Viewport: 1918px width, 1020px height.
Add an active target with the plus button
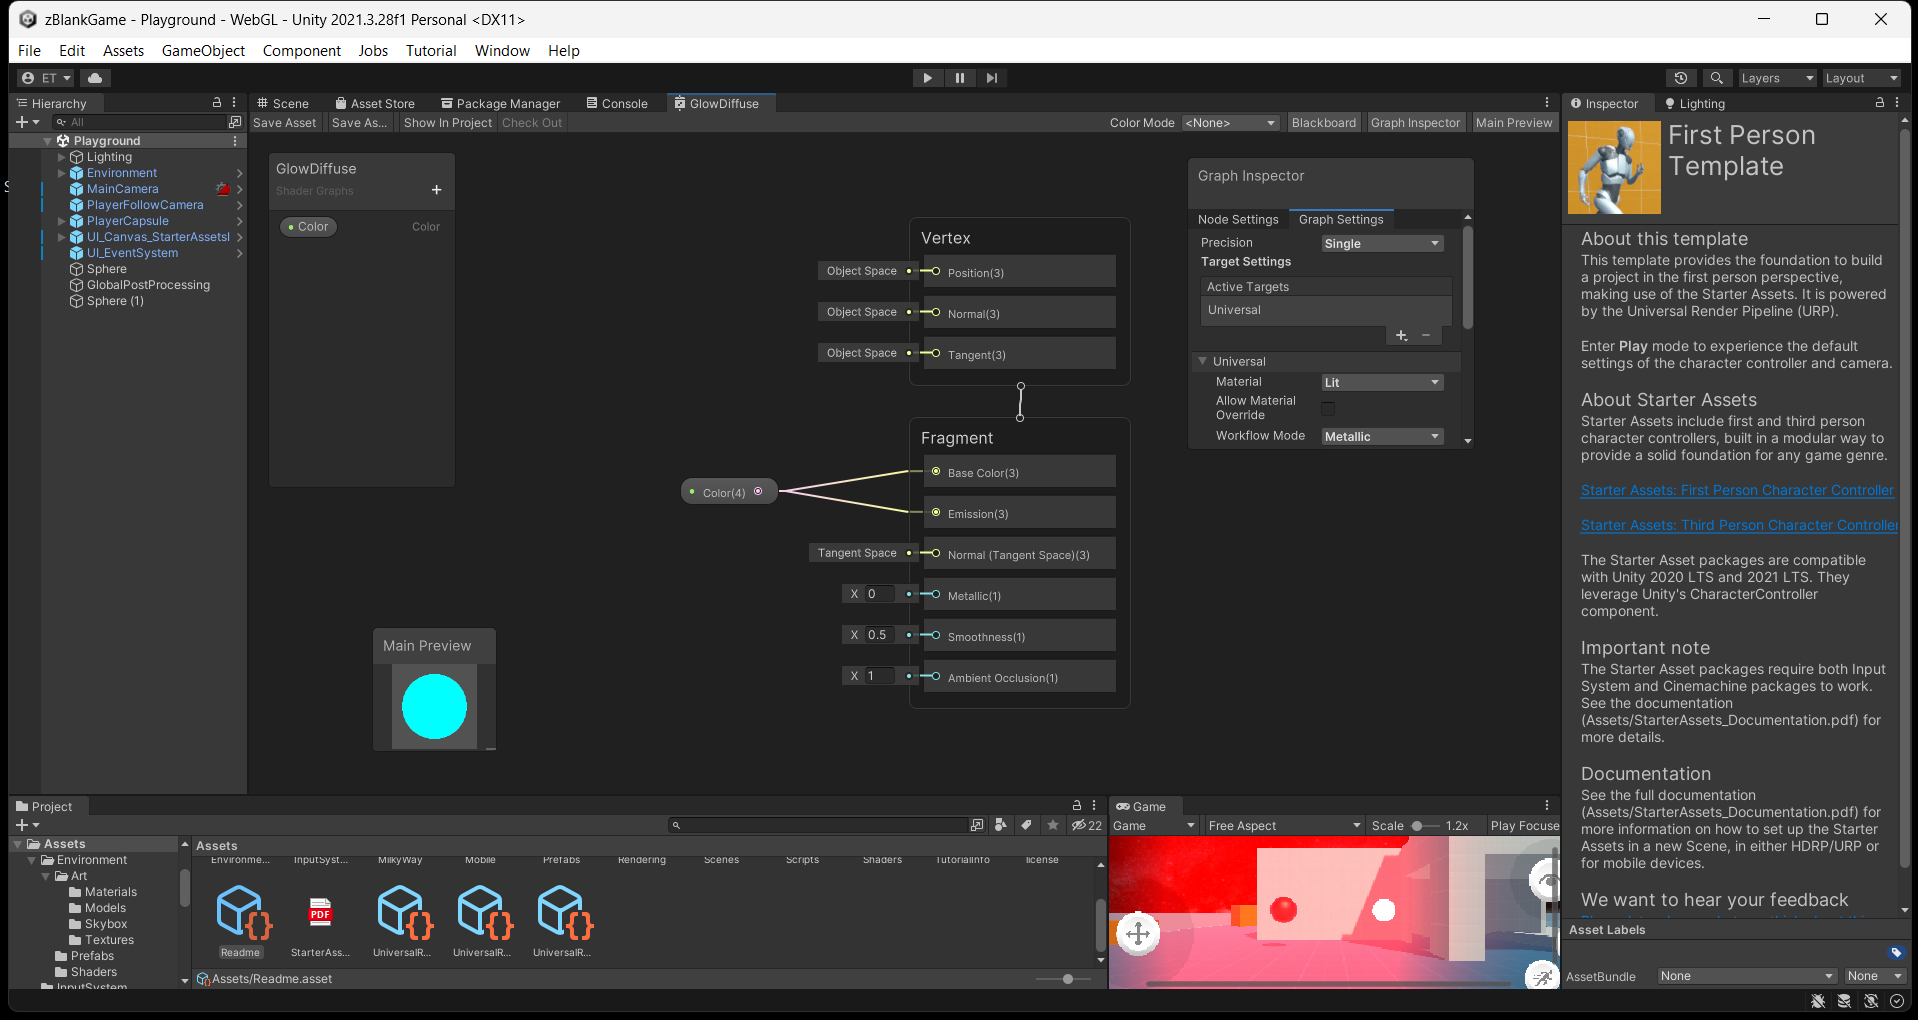[x=1401, y=336]
